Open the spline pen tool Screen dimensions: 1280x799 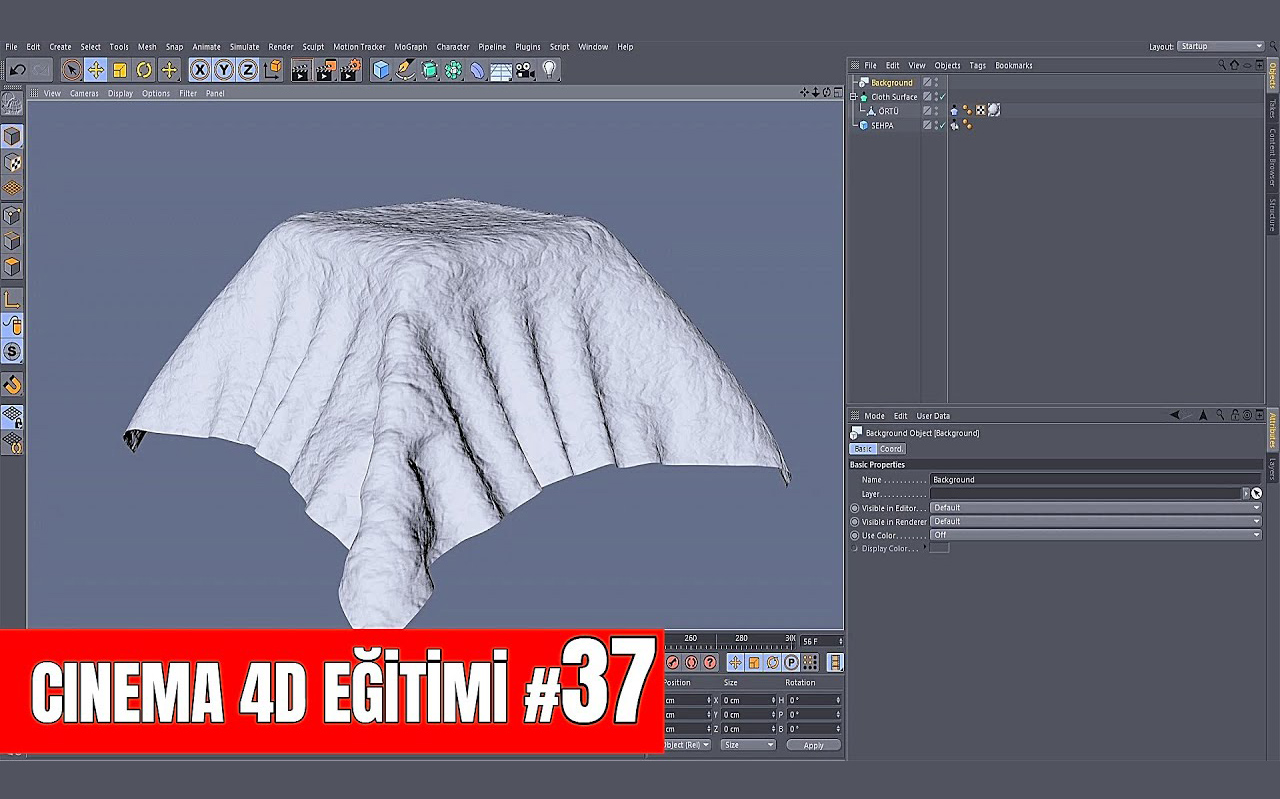pos(405,70)
